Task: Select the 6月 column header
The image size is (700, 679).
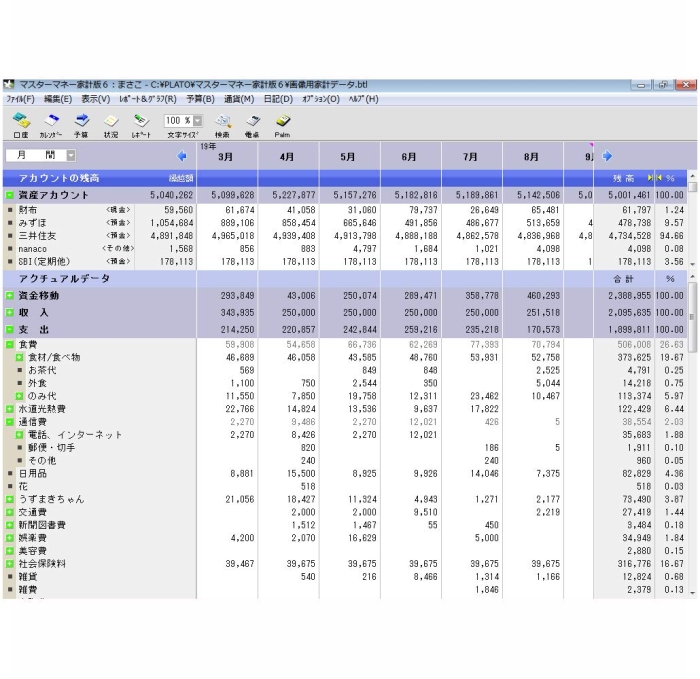Action: coord(410,156)
